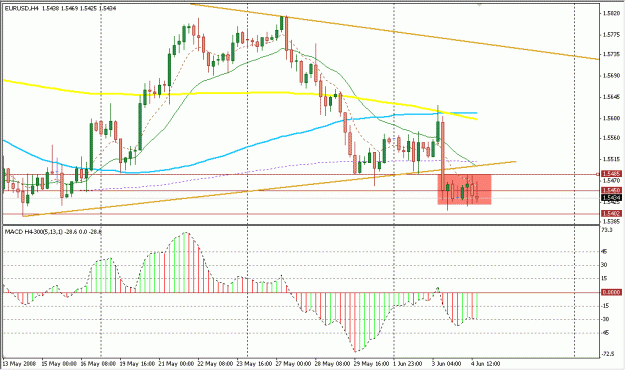Click the 3 Jun 04:00 time label
The height and width of the screenshot is (370, 625).
(x=447, y=364)
